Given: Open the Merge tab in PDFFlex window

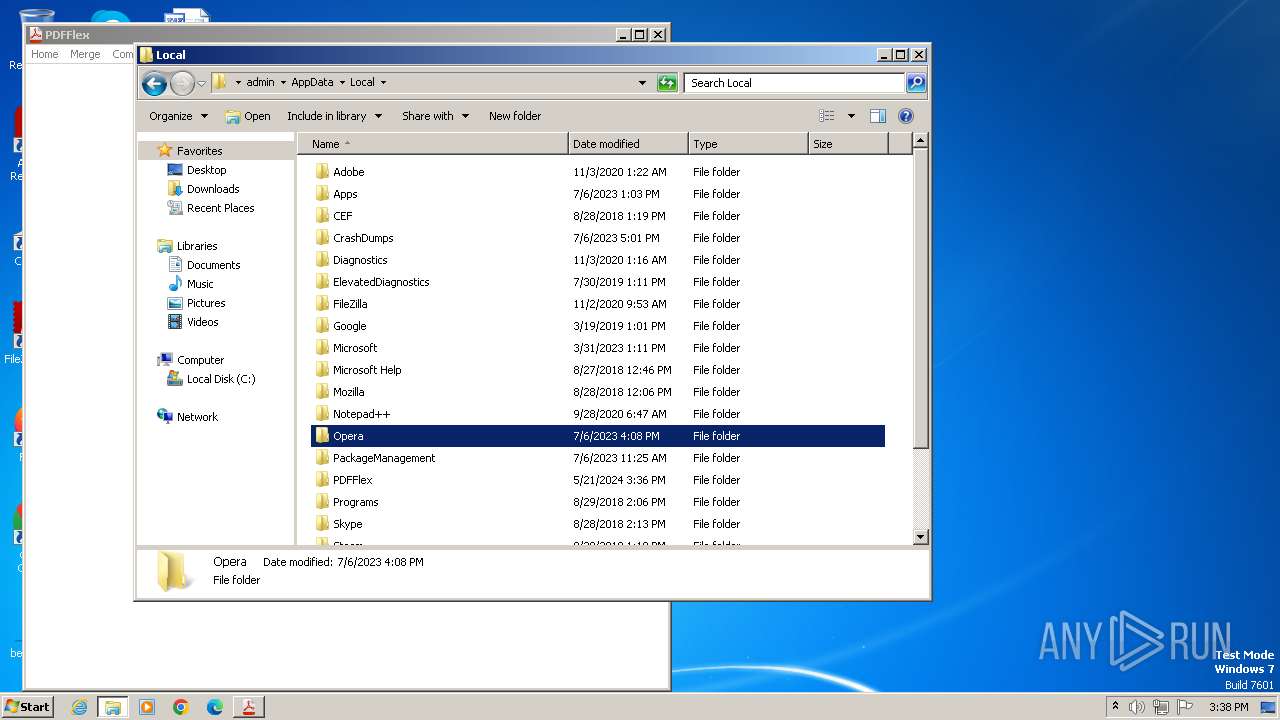Looking at the screenshot, I should tap(85, 54).
